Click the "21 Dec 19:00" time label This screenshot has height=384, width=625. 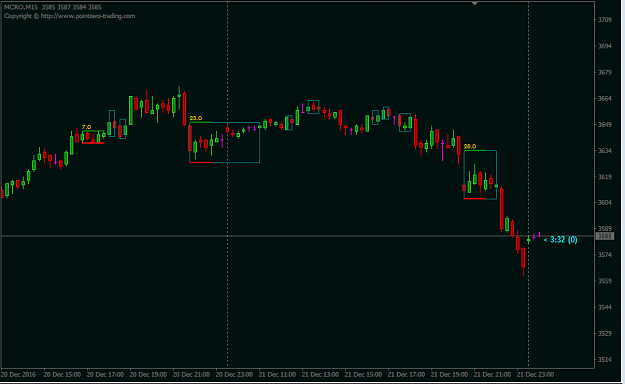click(450, 374)
